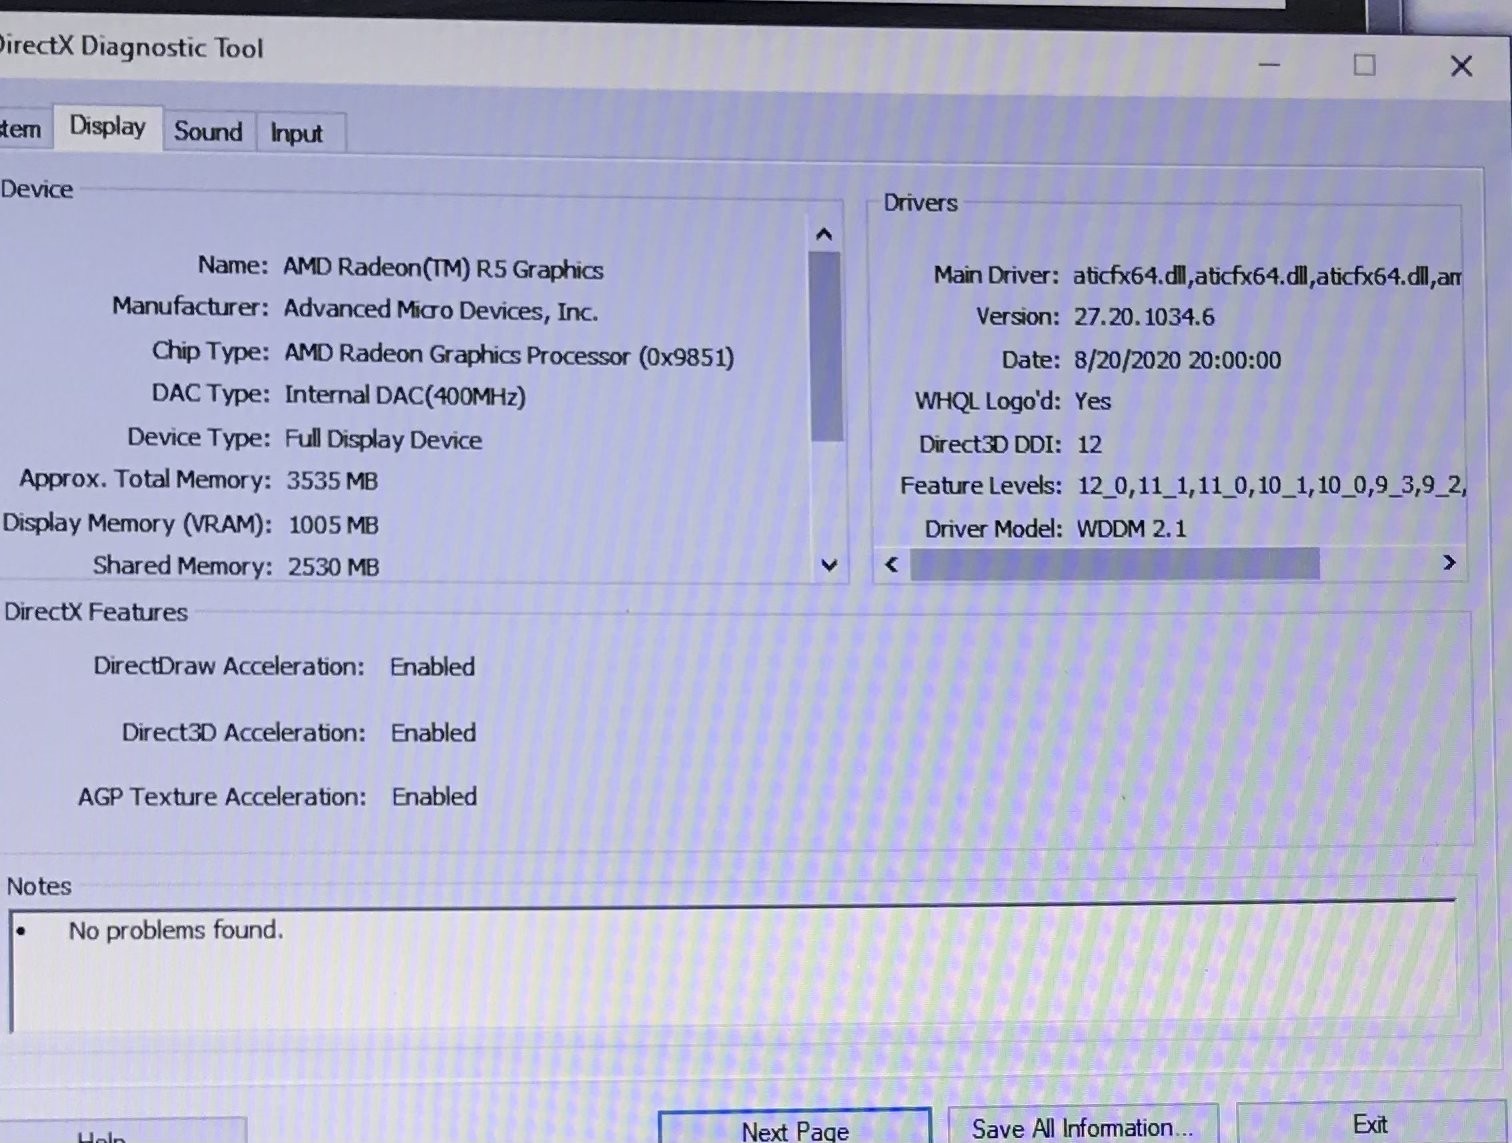Minimize the DirectX Diagnostic Tool window
This screenshot has width=1512, height=1143.
tap(1269, 65)
